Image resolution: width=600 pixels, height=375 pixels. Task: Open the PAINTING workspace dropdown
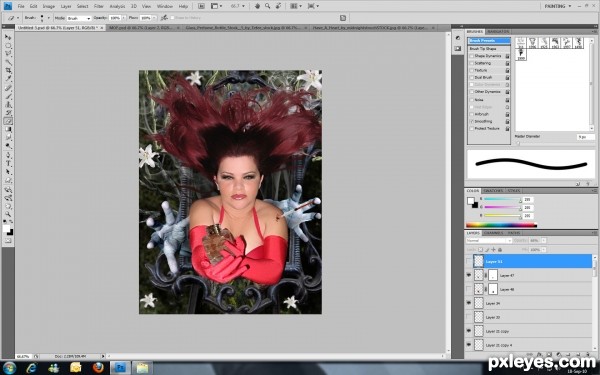pos(558,6)
